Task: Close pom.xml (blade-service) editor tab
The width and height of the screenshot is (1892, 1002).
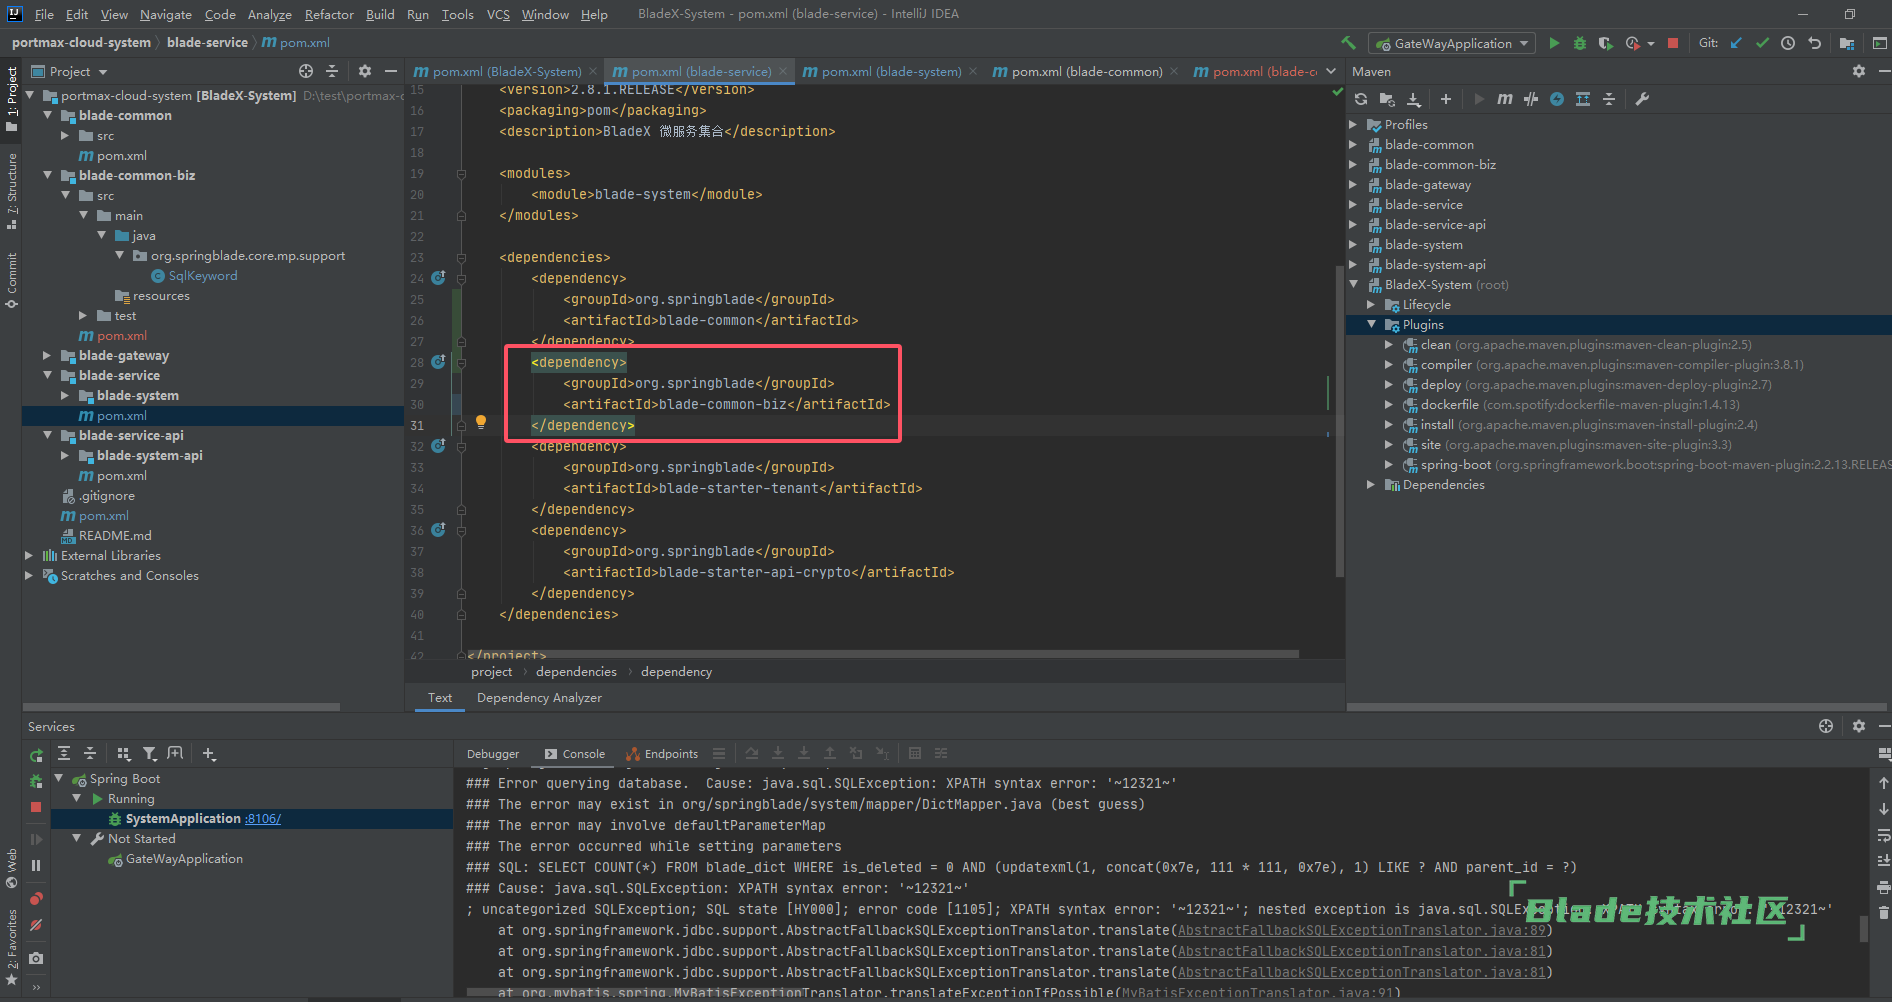Action: [x=783, y=71]
